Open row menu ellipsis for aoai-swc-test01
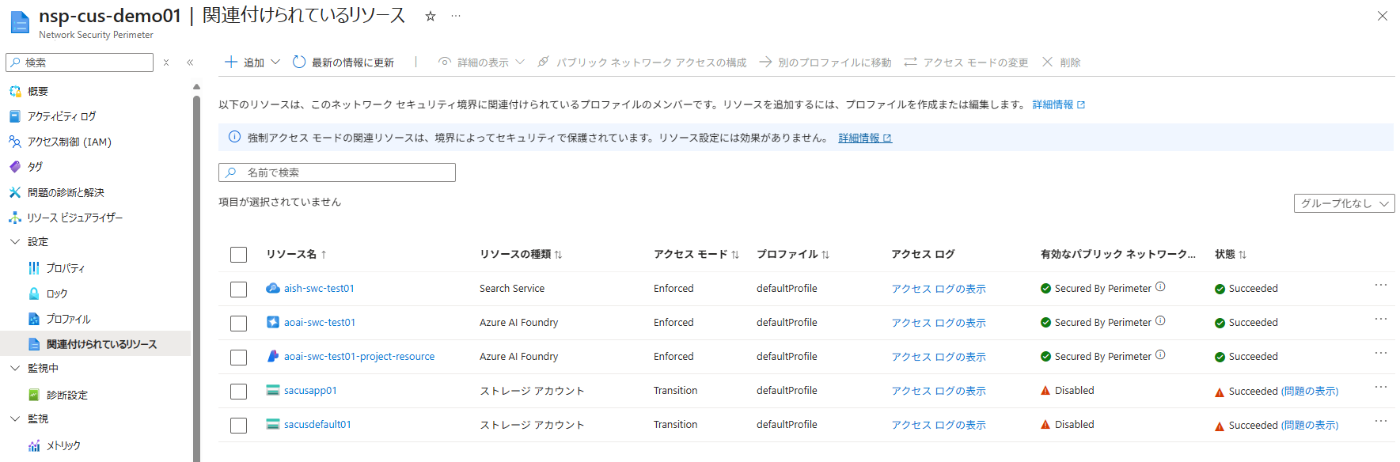 (1380, 320)
